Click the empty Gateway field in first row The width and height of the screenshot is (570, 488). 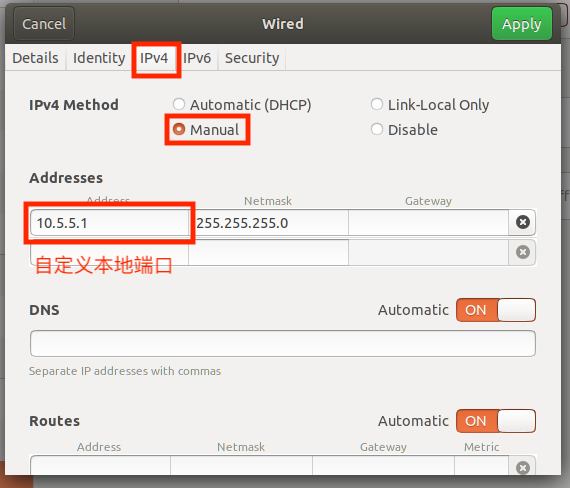point(428,223)
